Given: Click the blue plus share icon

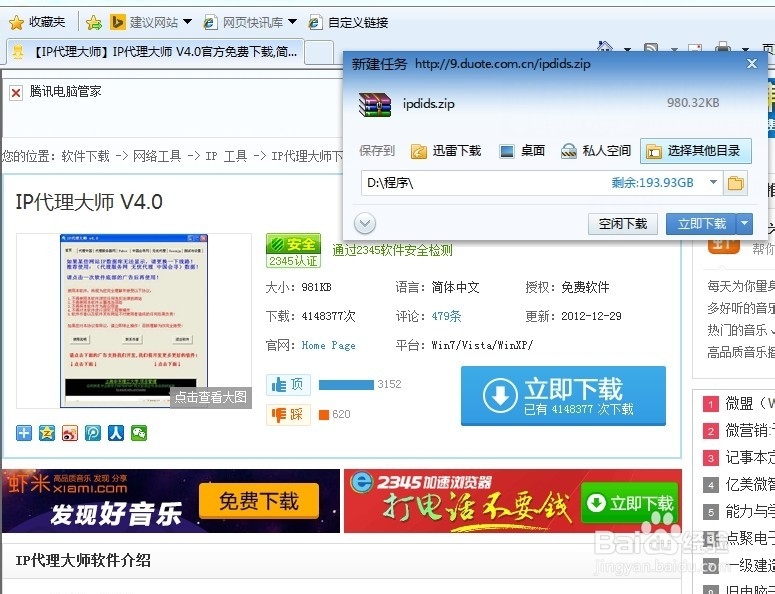Looking at the screenshot, I should coord(24,433).
